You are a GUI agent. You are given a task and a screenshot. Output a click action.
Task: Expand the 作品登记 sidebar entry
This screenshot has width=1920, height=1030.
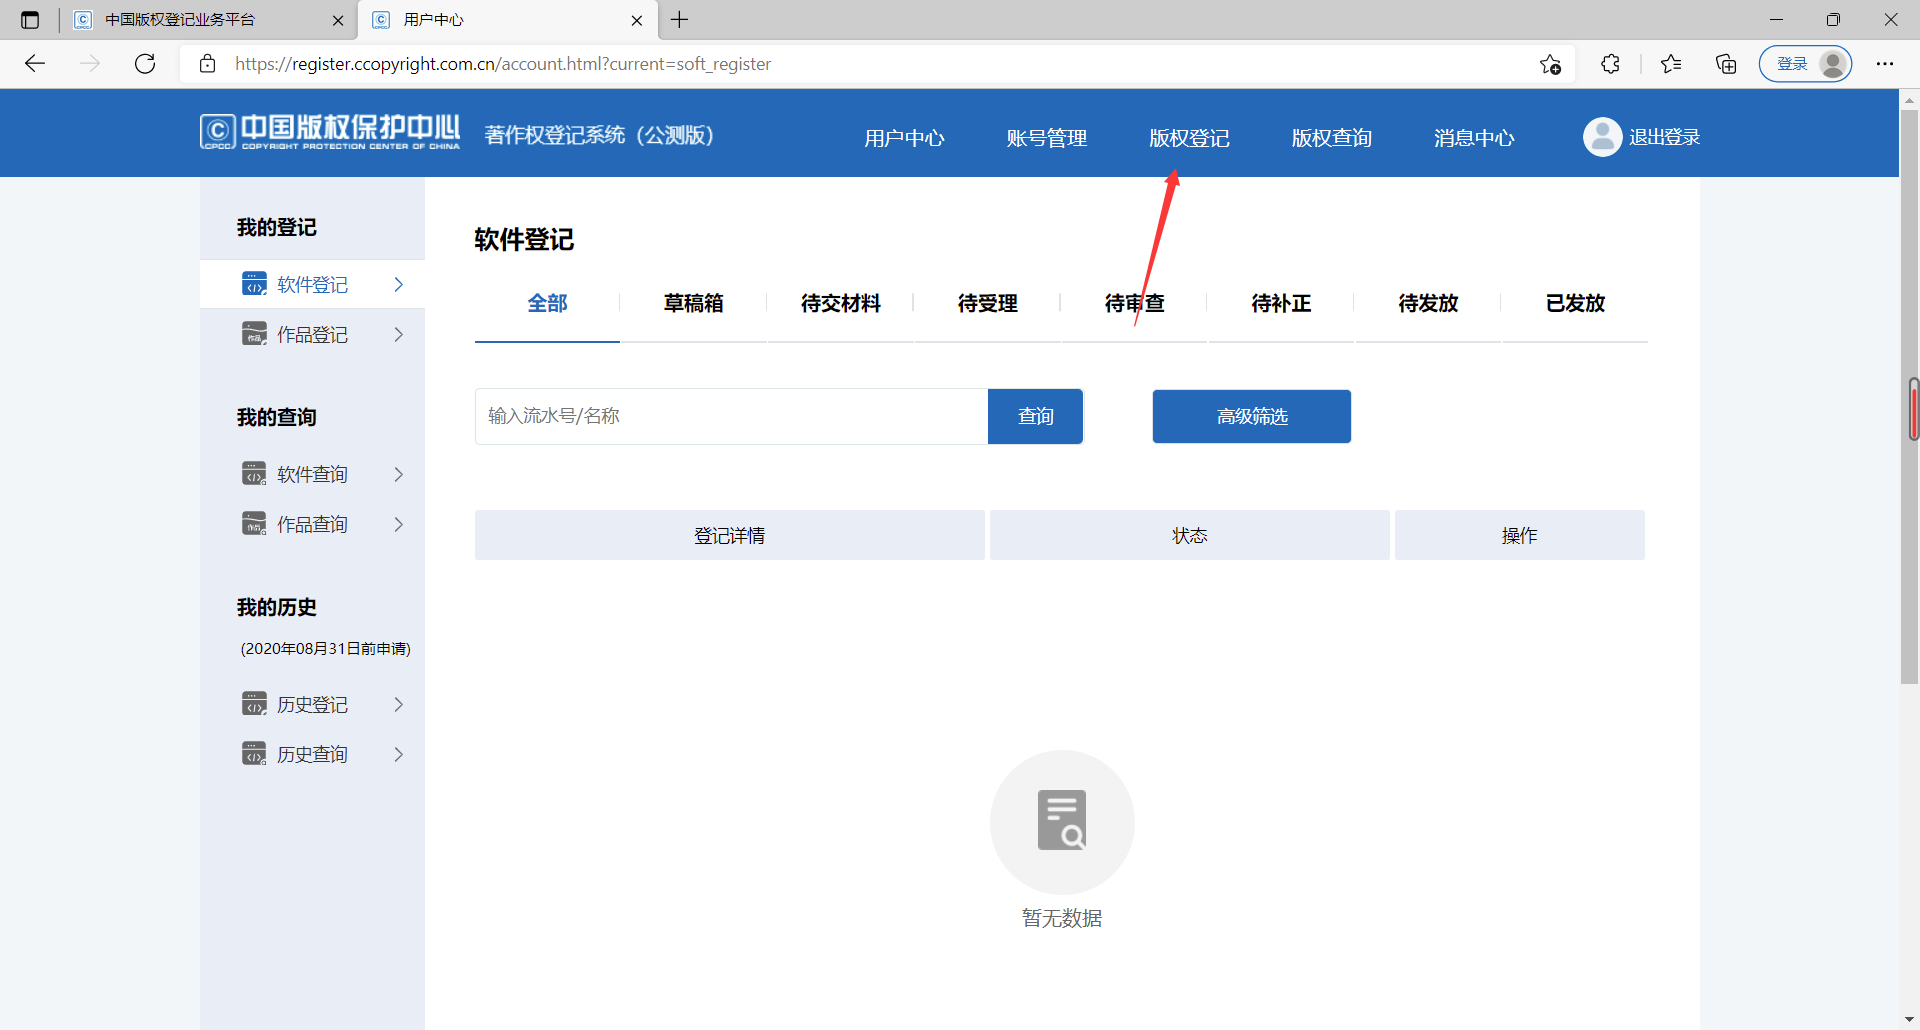[x=399, y=334]
